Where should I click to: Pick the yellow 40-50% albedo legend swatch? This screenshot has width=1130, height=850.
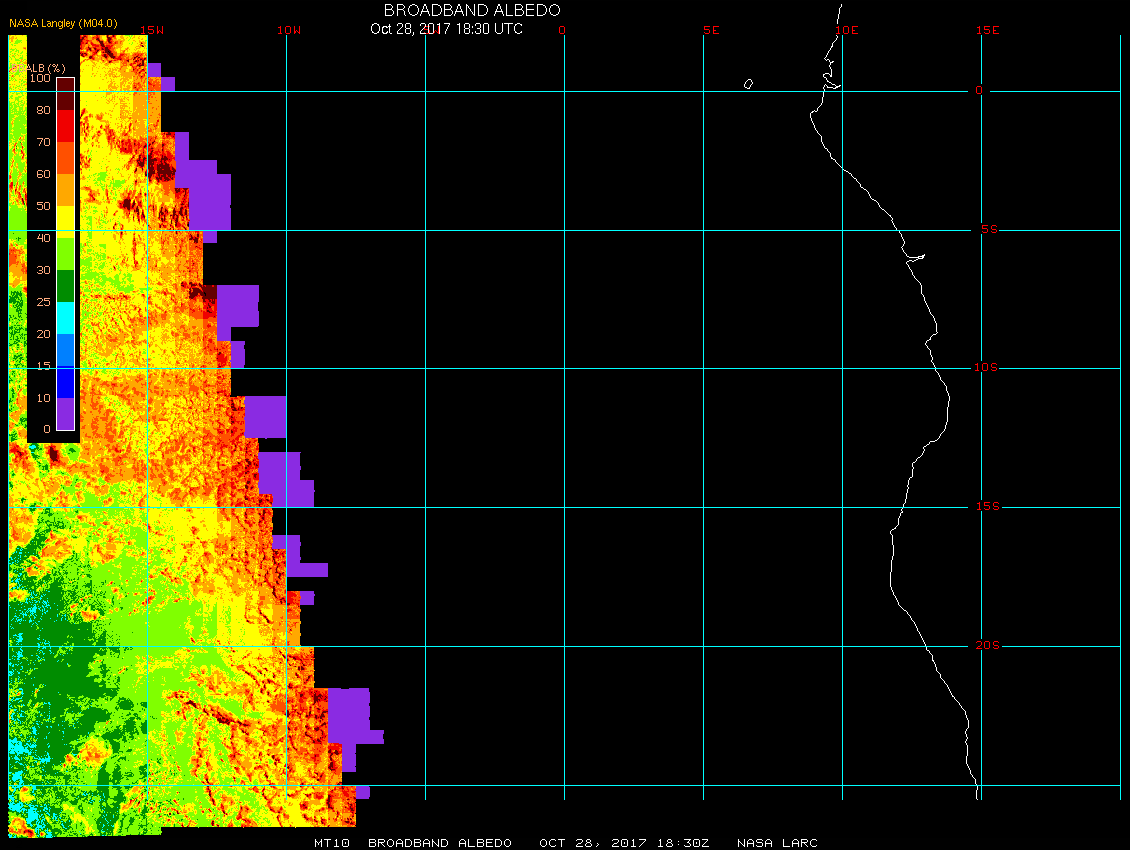click(65, 221)
